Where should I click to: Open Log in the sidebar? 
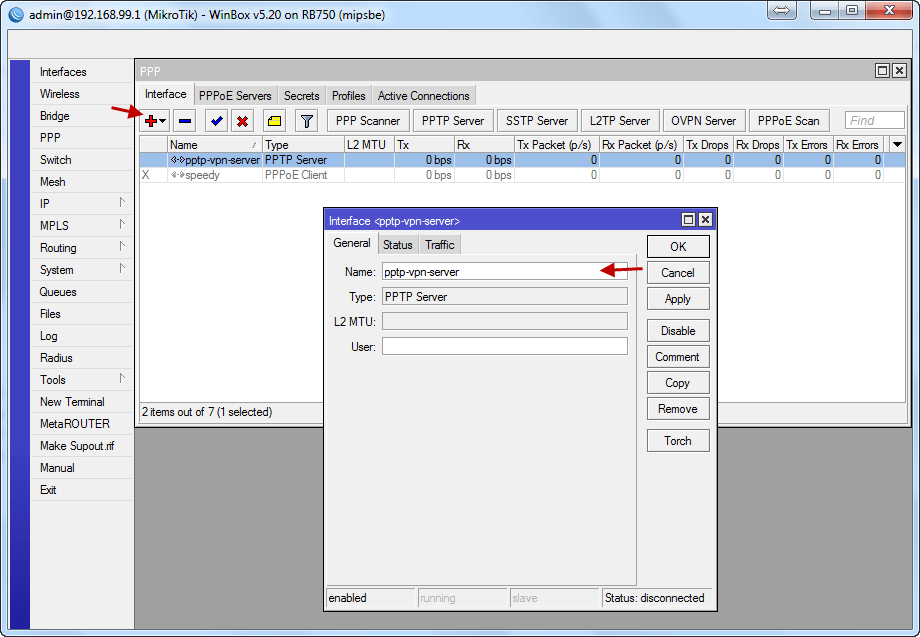(81, 336)
